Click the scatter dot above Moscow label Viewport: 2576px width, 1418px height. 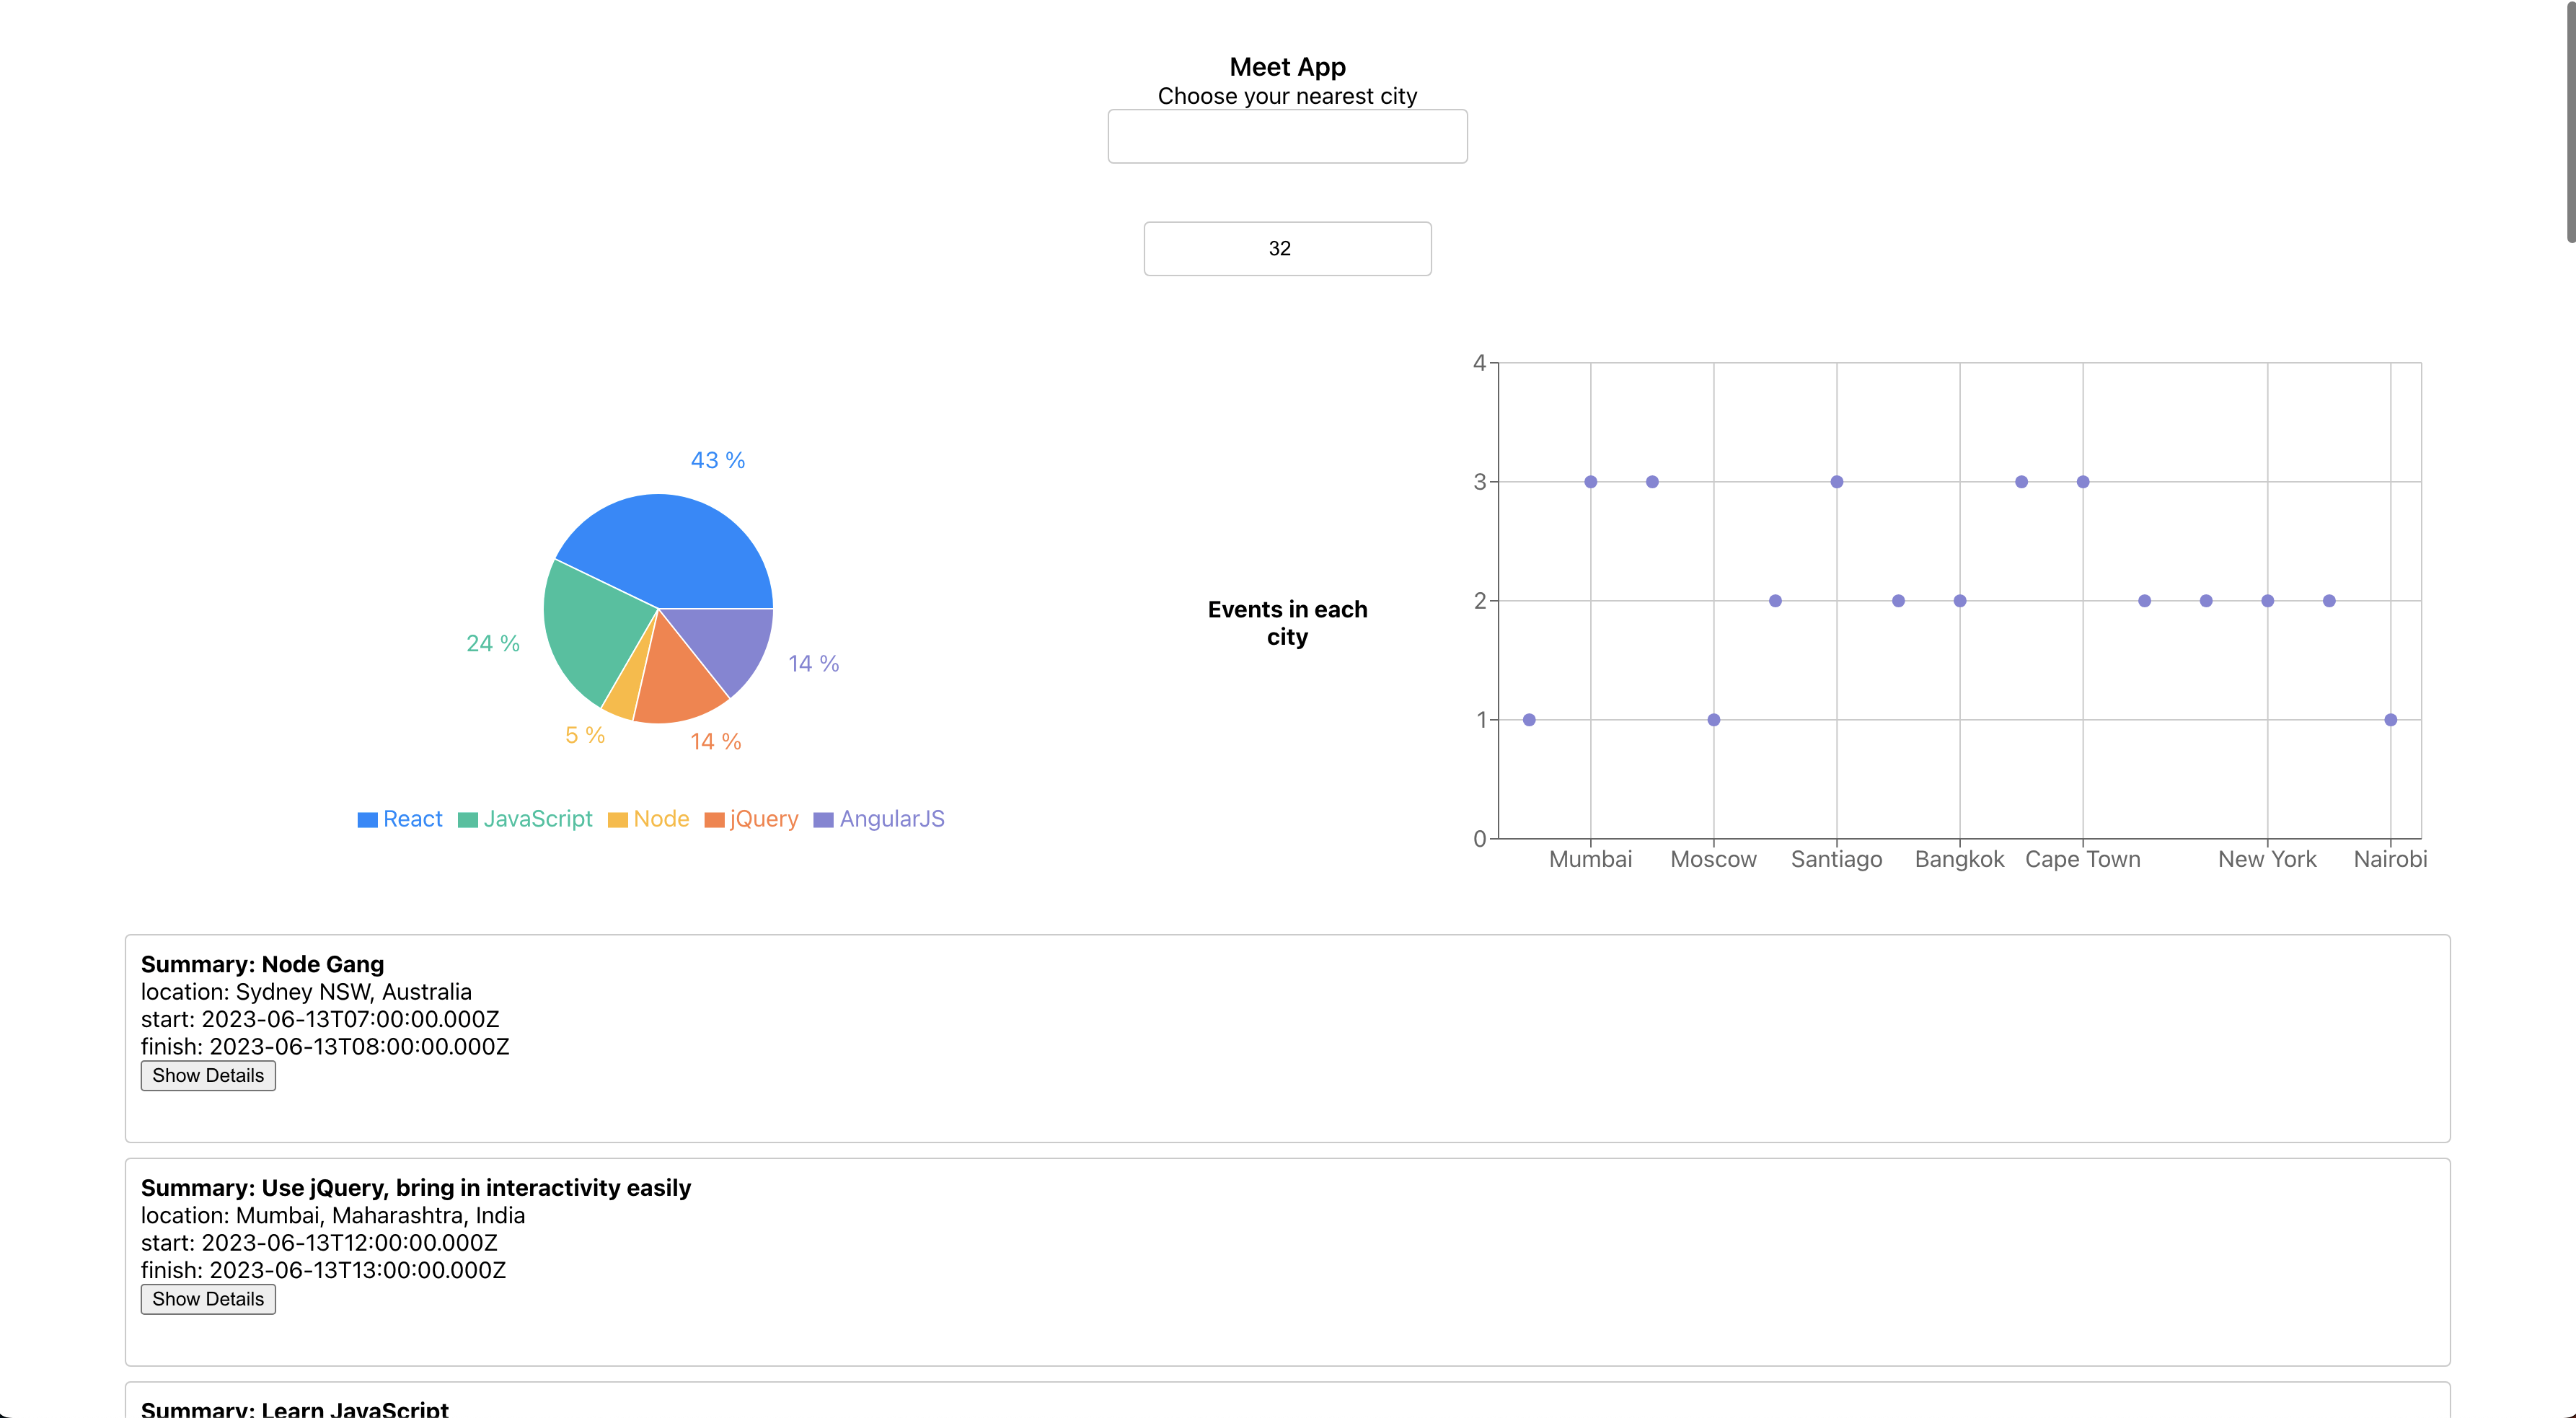tap(1713, 720)
